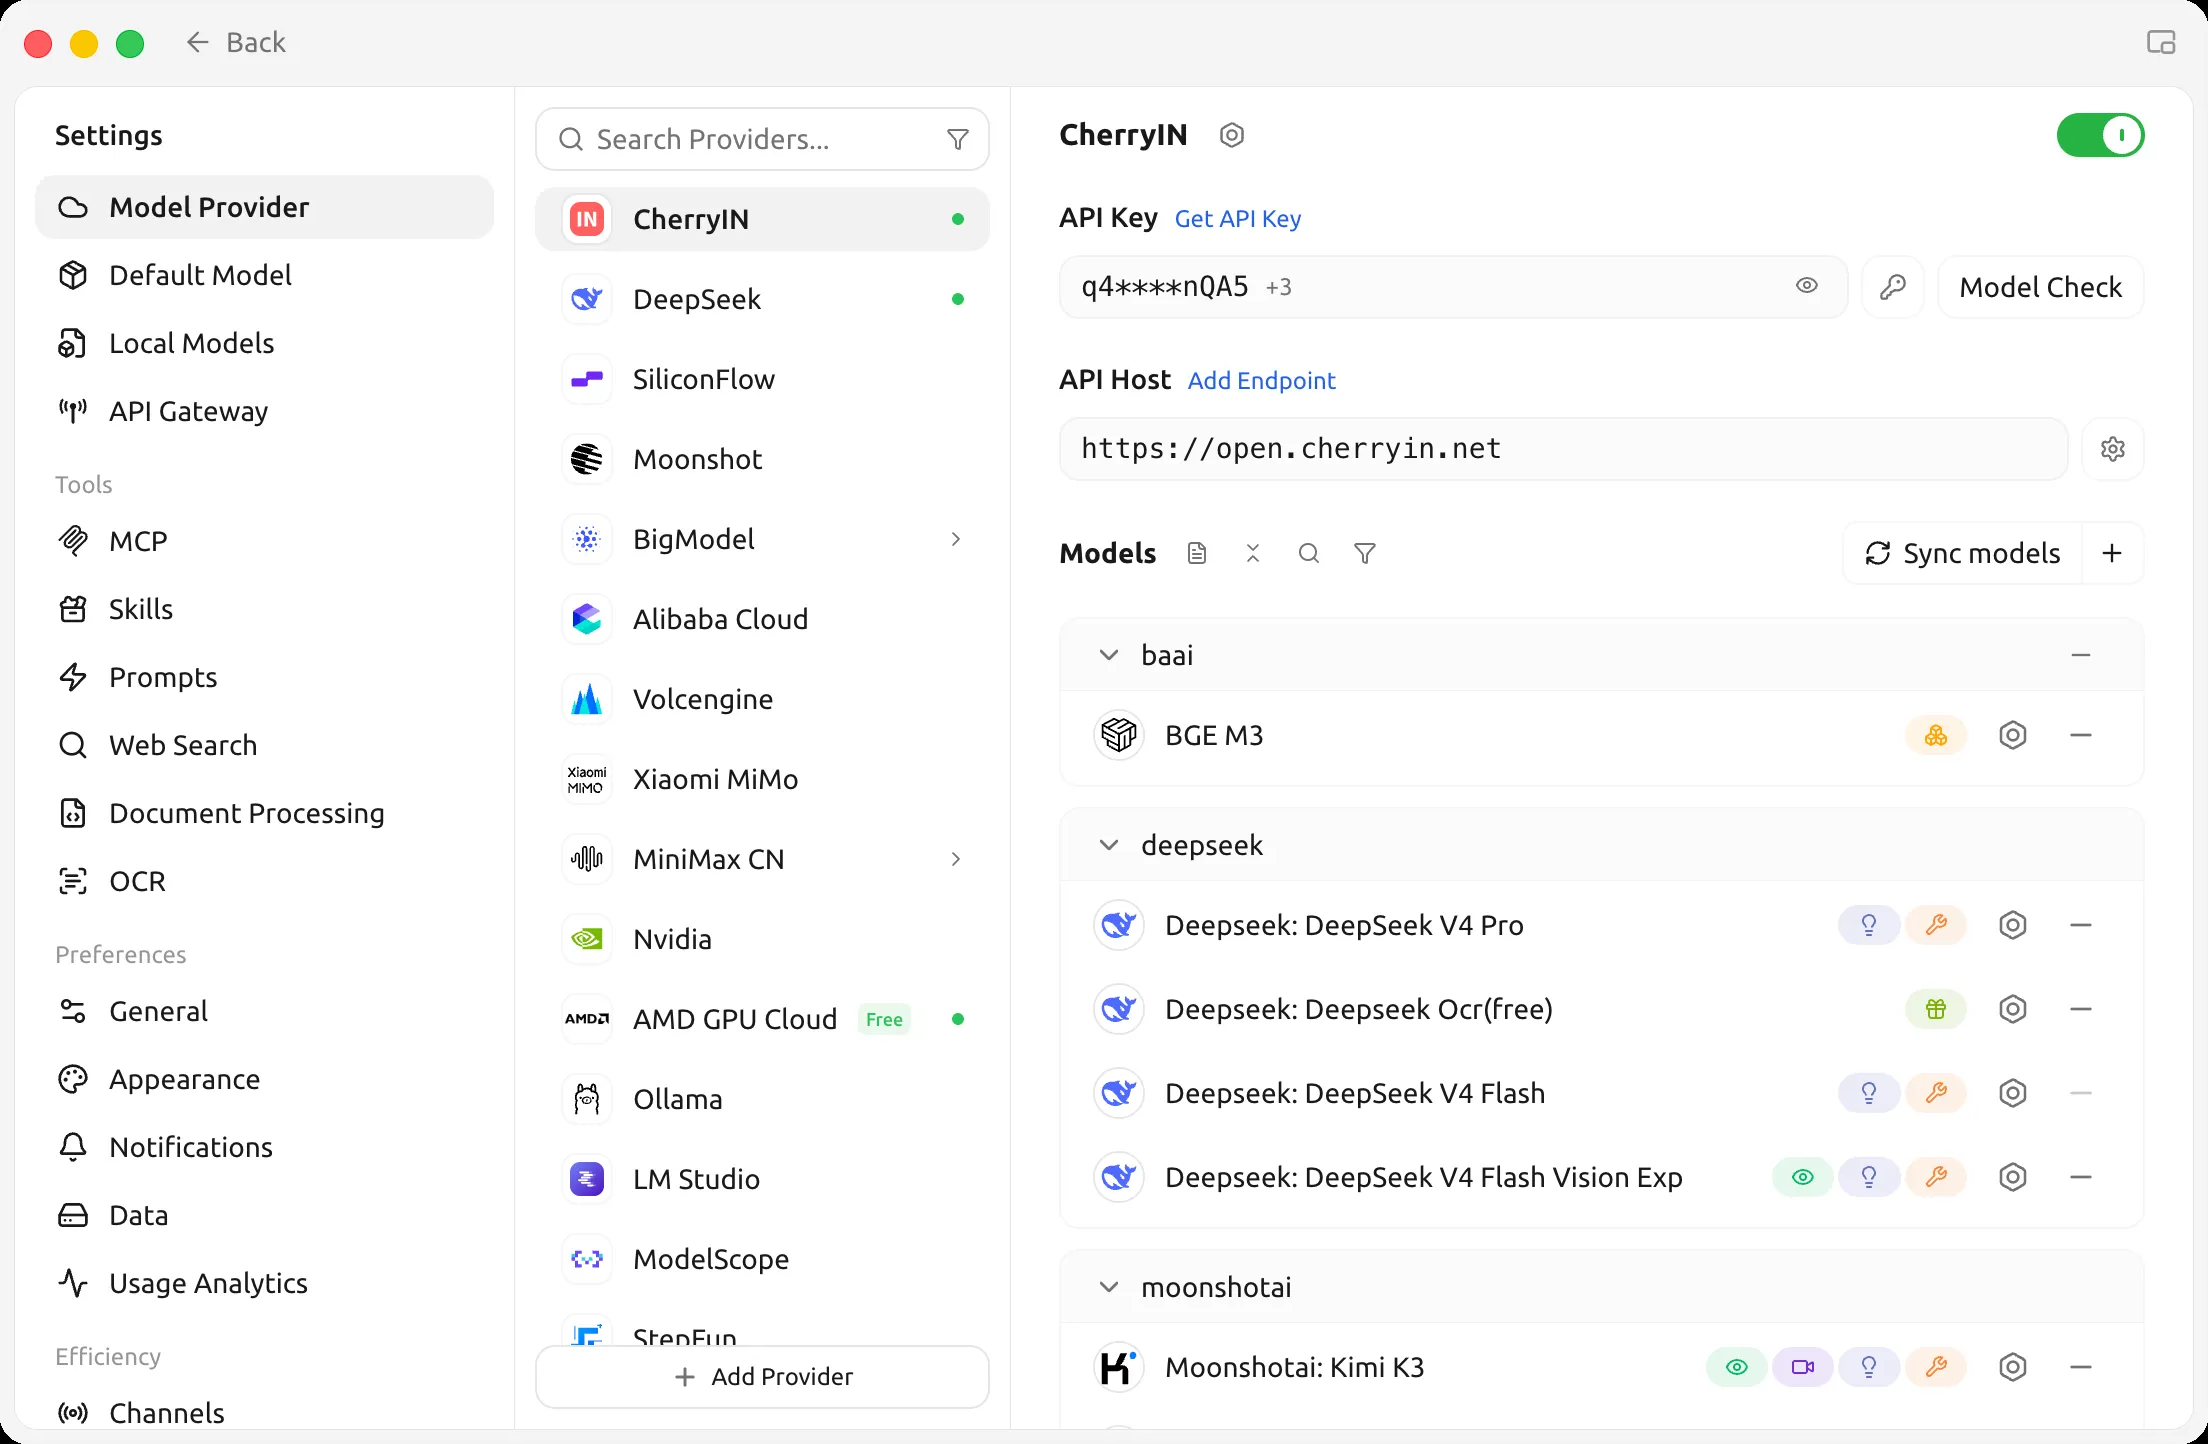2208x1444 pixels.
Task: Click the window layout icon at top right
Action: [x=2161, y=42]
